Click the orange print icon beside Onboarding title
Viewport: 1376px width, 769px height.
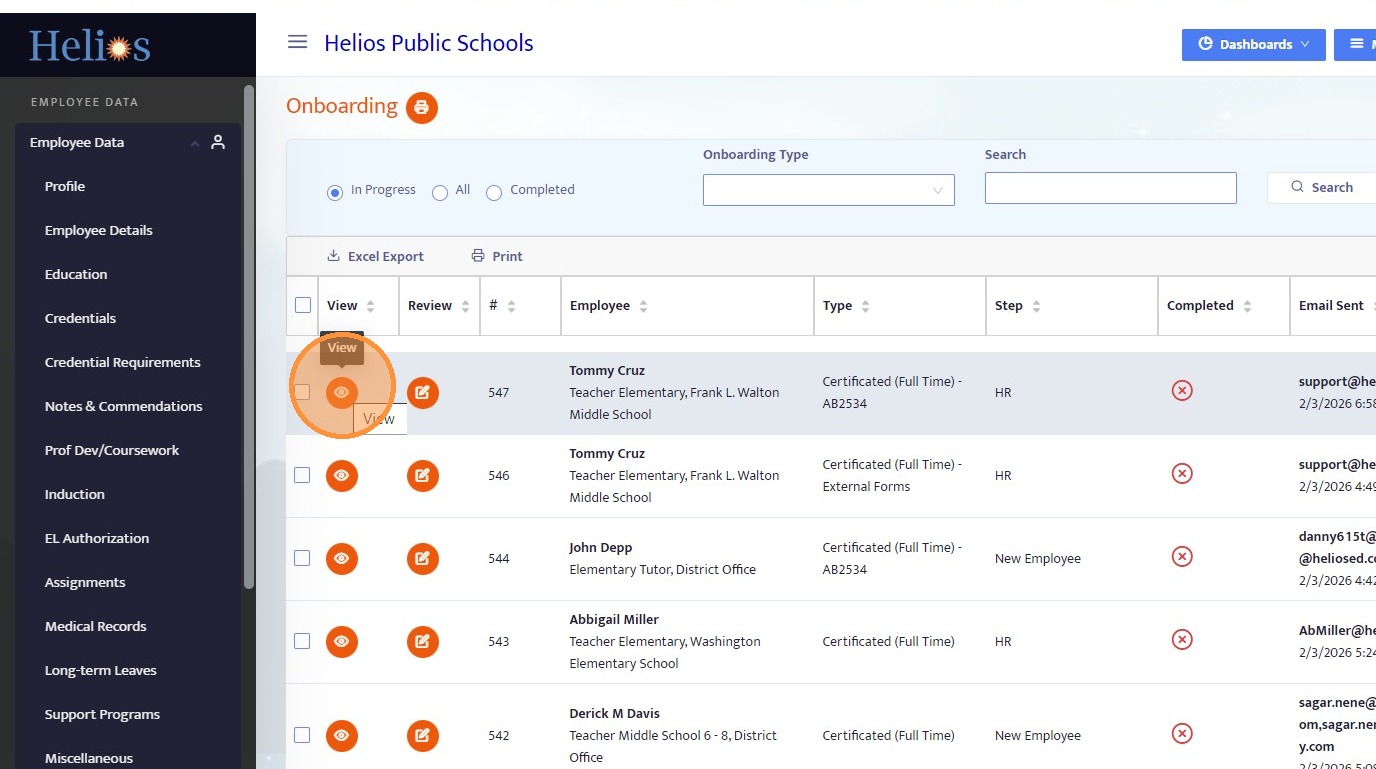click(421, 107)
